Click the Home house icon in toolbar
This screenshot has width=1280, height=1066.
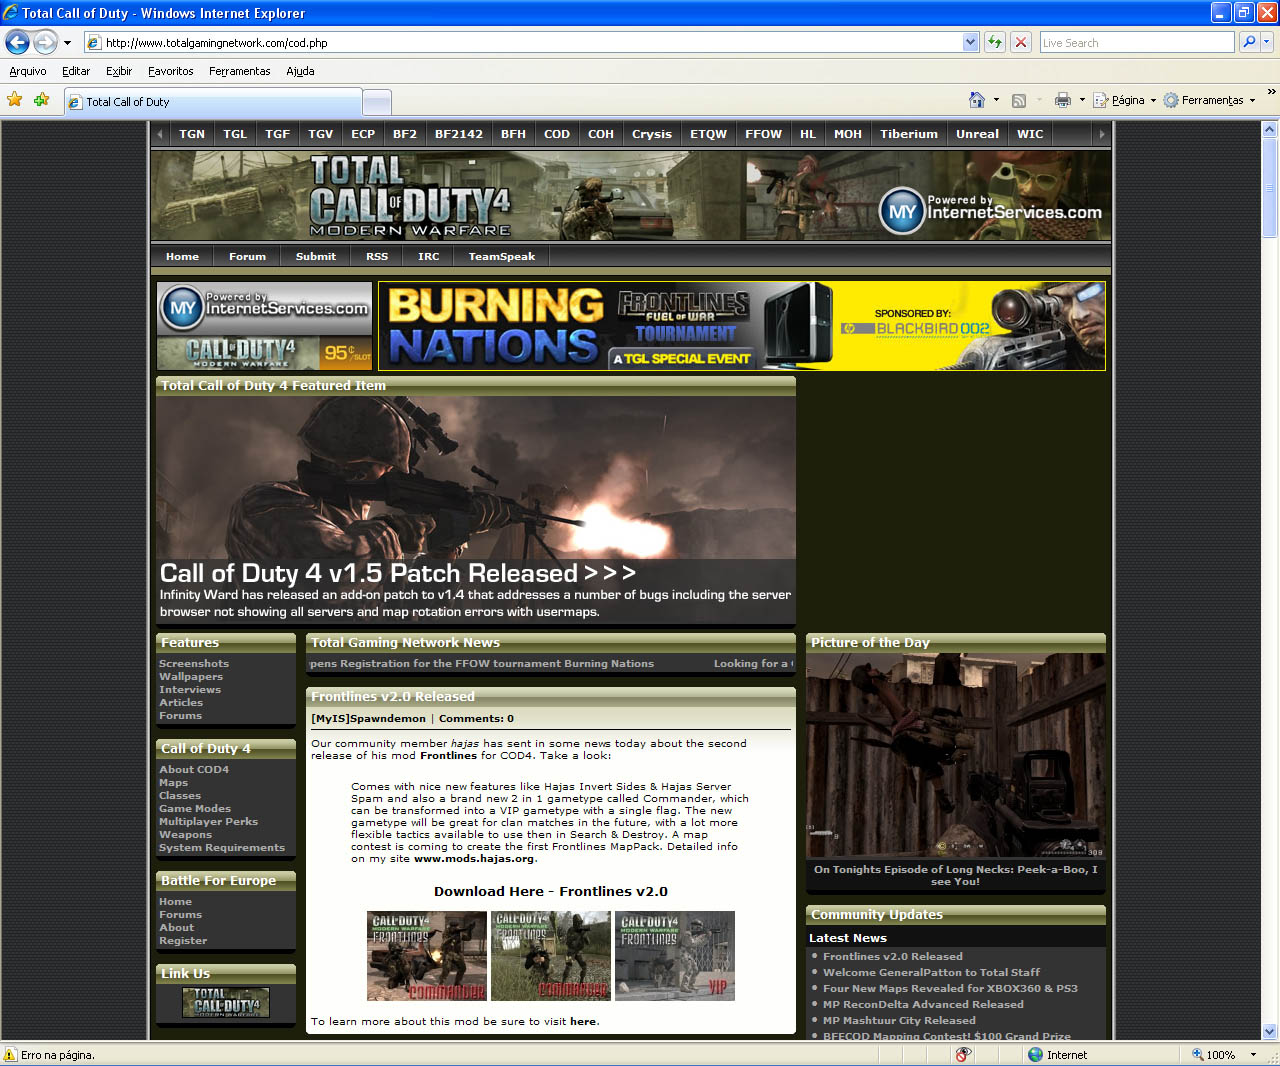coord(977,100)
